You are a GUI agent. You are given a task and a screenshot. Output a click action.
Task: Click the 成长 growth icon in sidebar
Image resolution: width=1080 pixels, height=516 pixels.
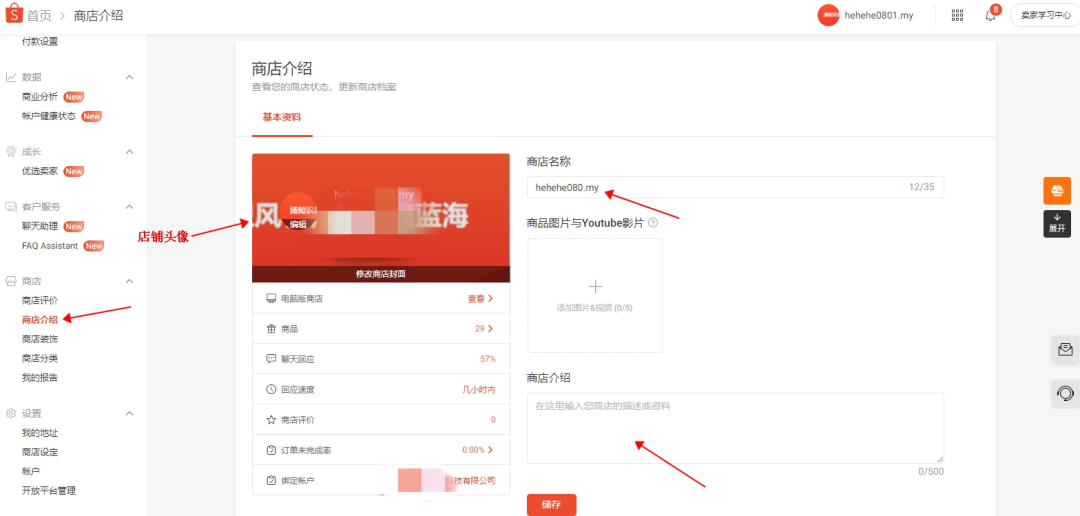[x=11, y=152]
